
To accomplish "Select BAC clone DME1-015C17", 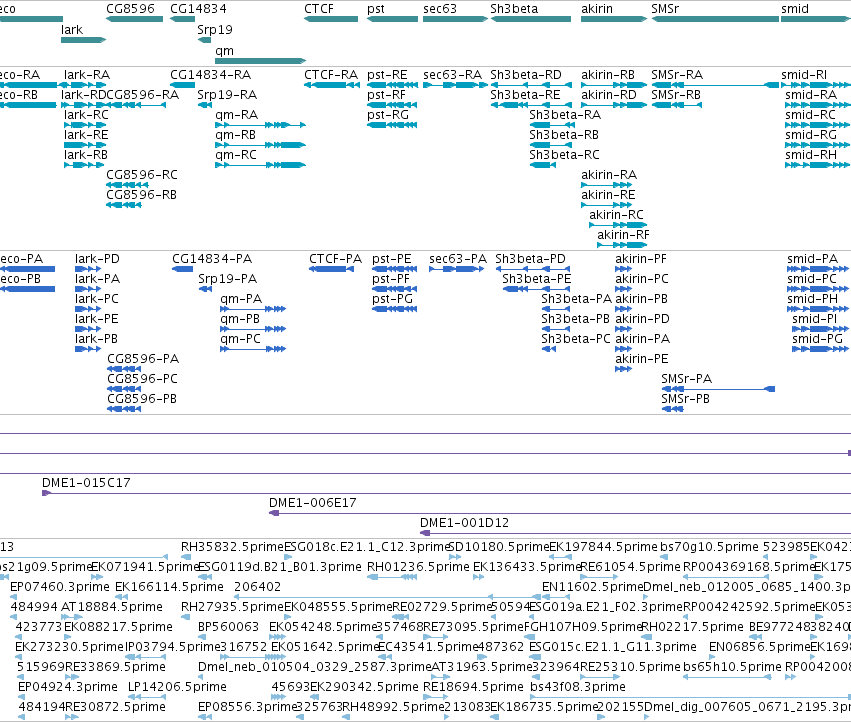I will (x=86, y=483).
